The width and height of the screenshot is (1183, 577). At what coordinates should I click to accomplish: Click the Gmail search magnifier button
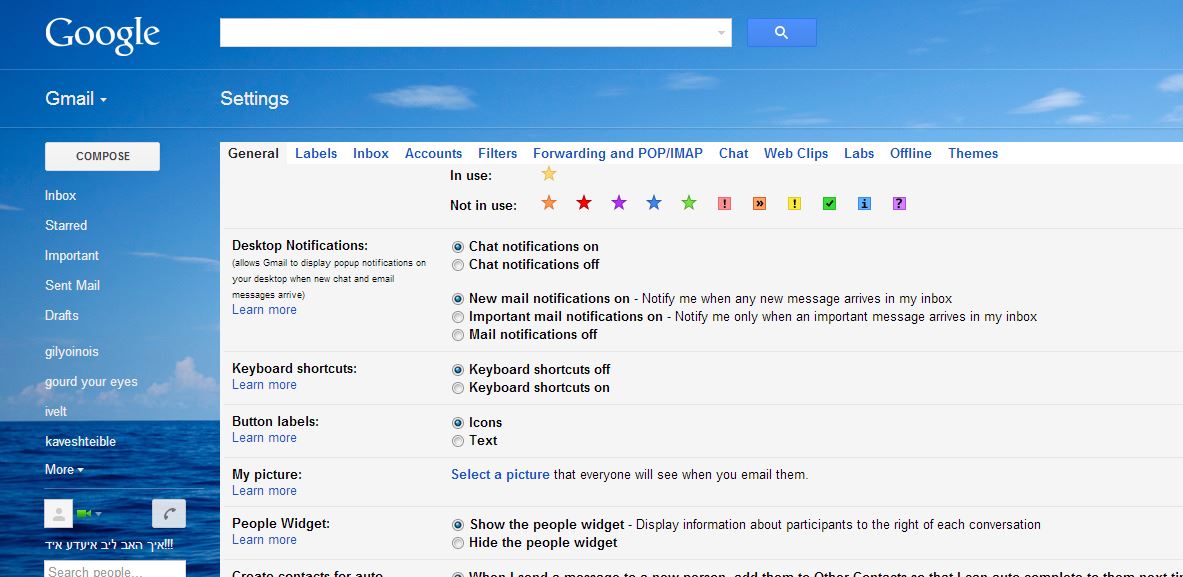(x=781, y=32)
